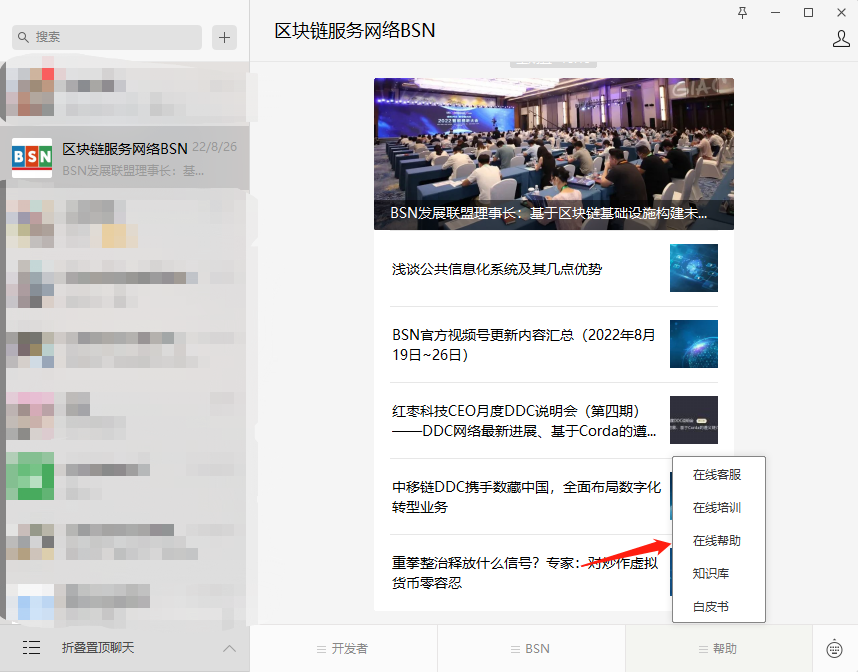The image size is (858, 672).
Task: Open the account profile icon
Action: [841, 38]
